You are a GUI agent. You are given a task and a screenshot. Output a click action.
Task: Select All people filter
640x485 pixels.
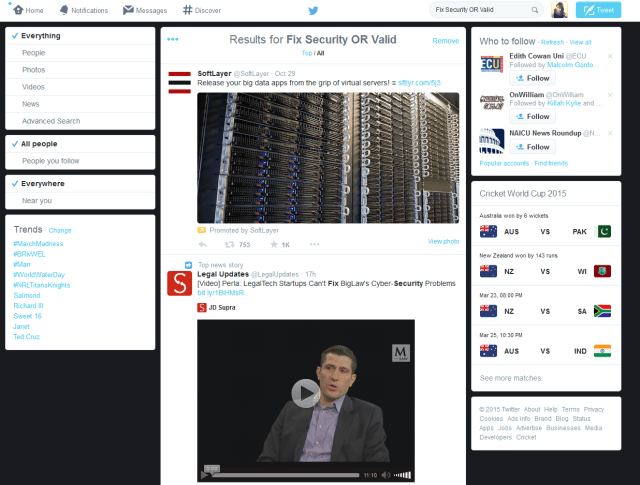80,144
